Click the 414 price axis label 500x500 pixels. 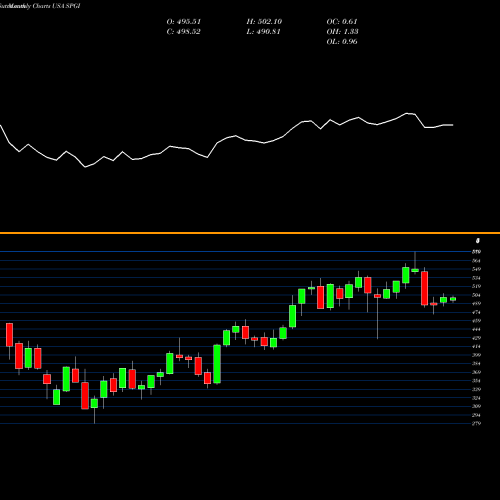(x=476, y=346)
